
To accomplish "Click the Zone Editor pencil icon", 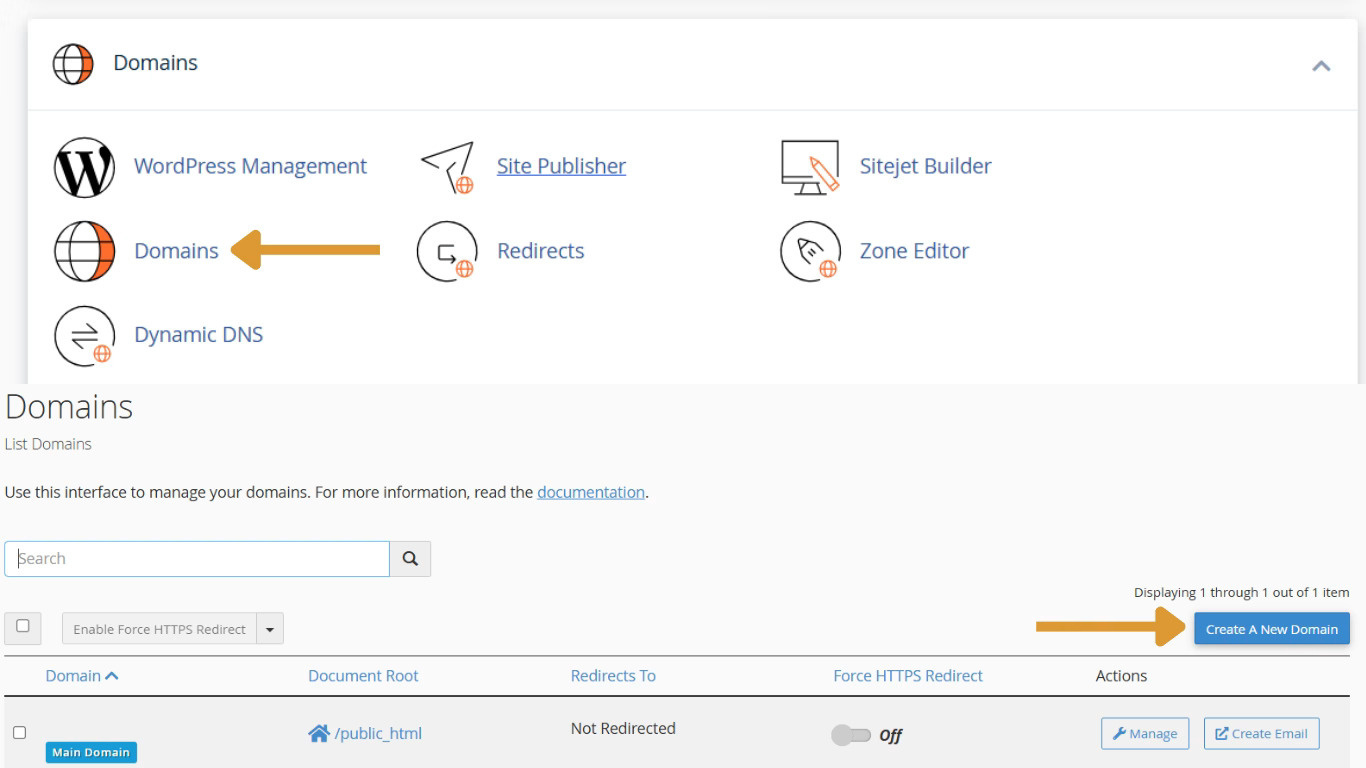I will point(810,251).
